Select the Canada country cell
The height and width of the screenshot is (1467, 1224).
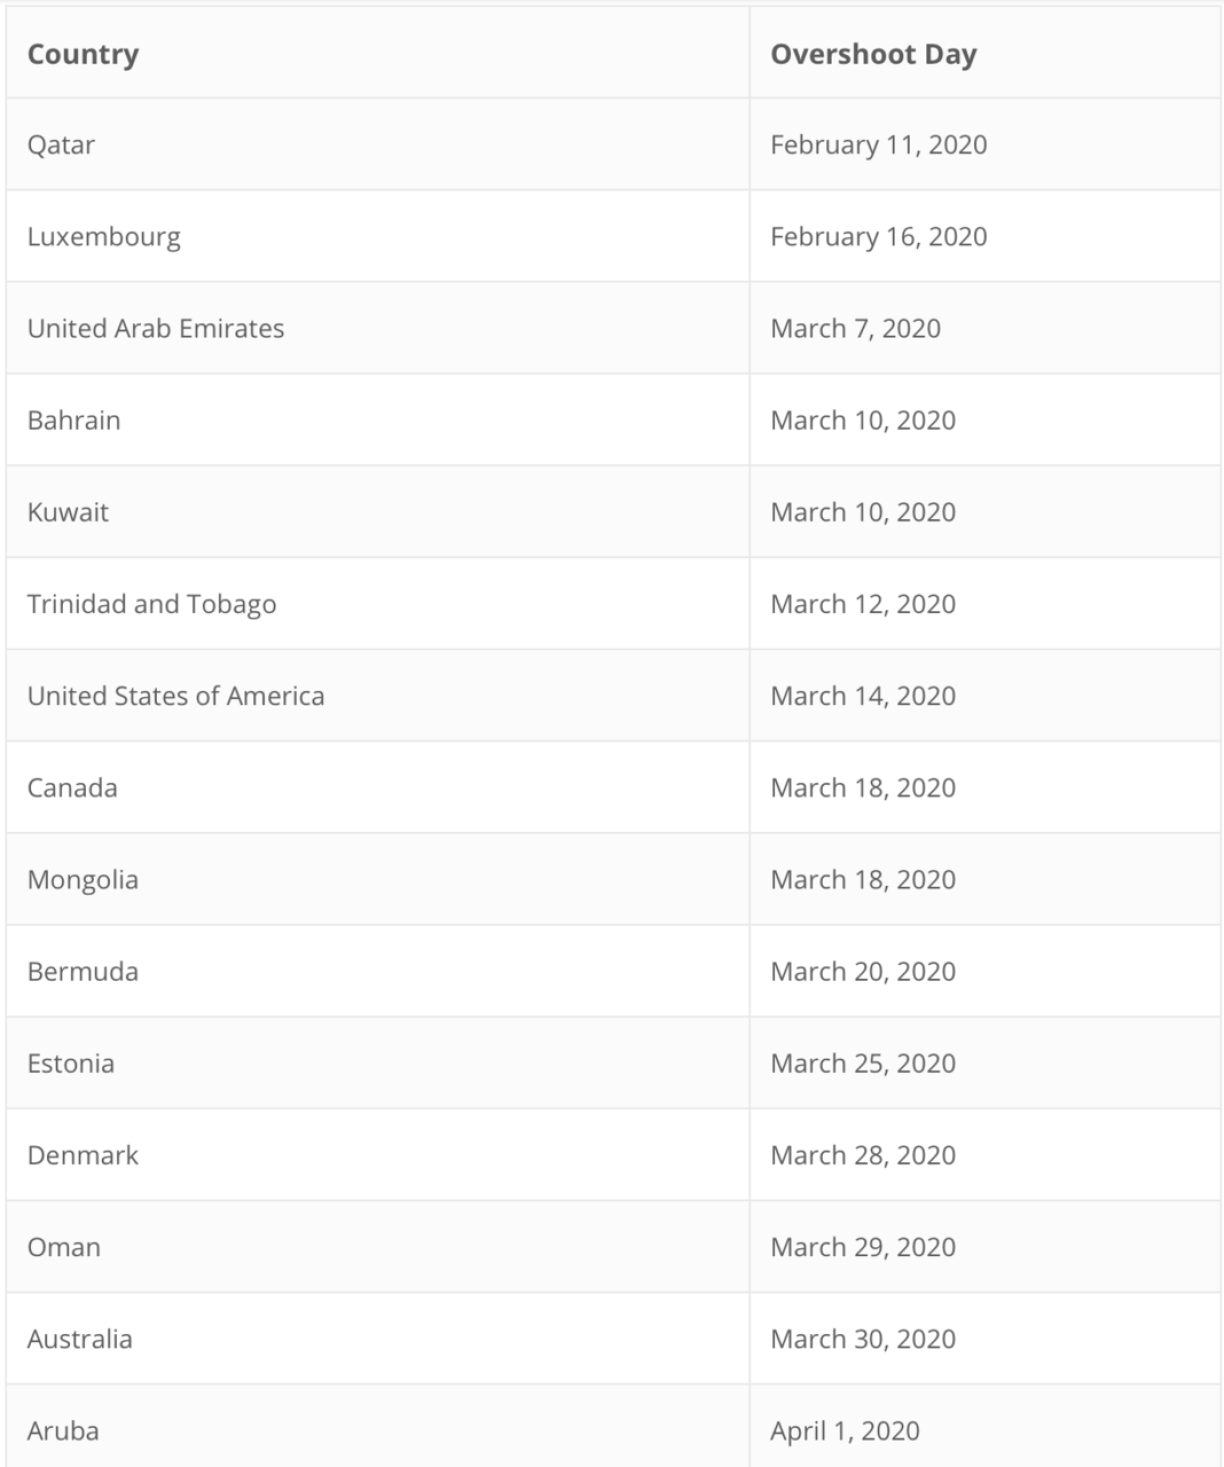tap(72, 789)
